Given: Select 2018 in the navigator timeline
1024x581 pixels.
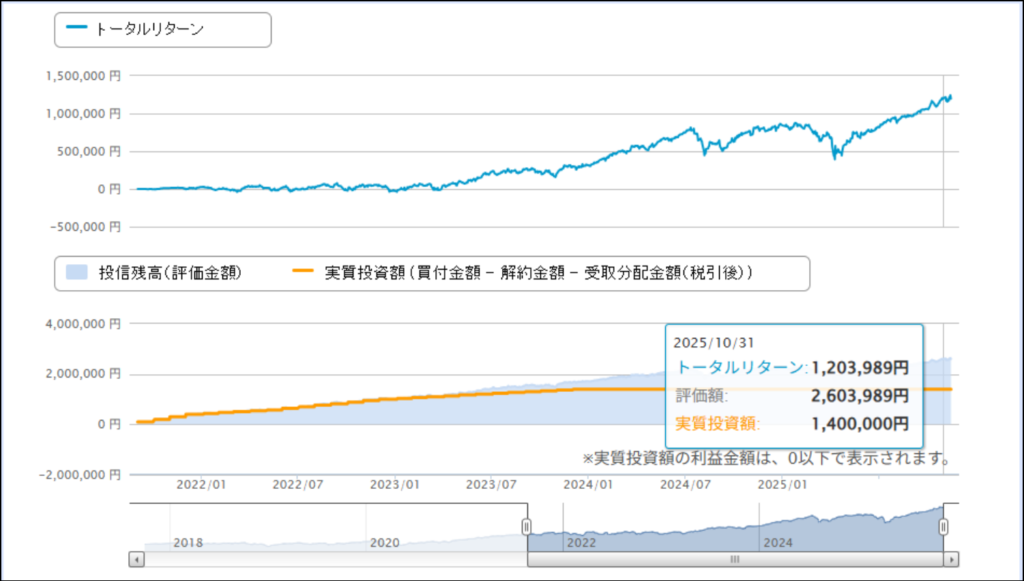Looking at the screenshot, I should 188,542.
